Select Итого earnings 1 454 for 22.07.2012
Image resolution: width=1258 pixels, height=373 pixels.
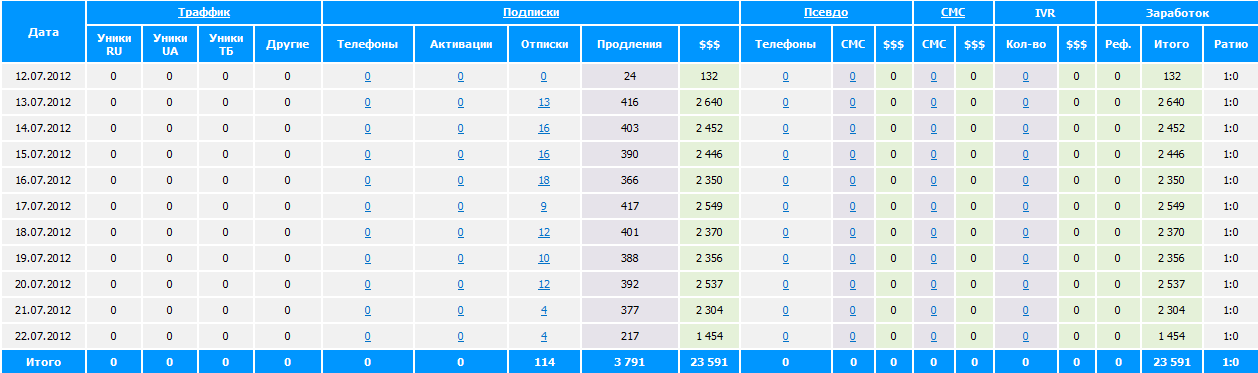coord(1170,336)
